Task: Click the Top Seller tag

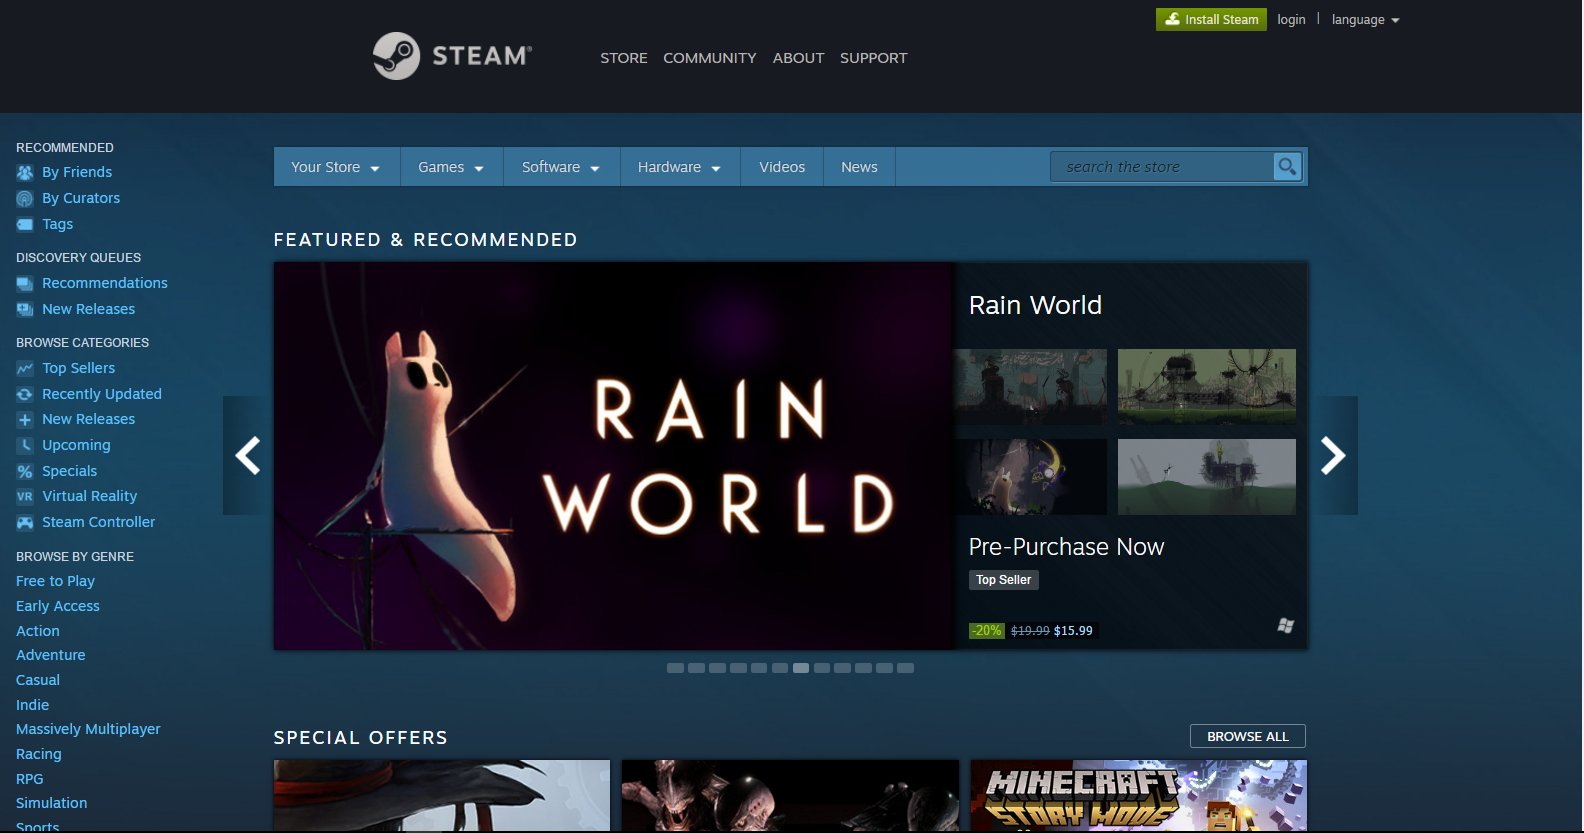Action: tap(1004, 580)
